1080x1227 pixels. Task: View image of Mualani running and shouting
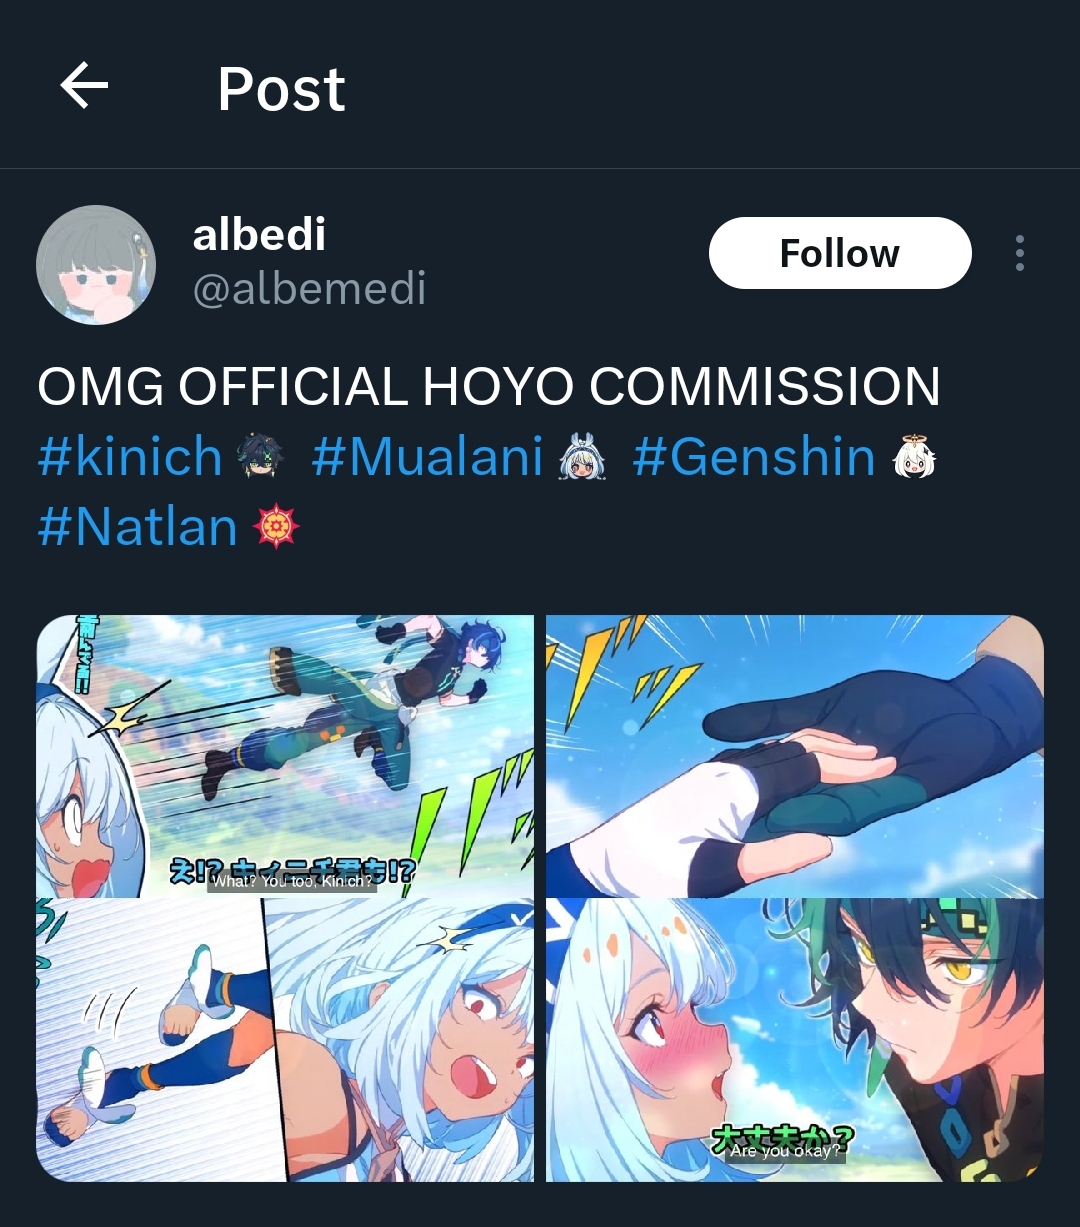(x=285, y=1040)
